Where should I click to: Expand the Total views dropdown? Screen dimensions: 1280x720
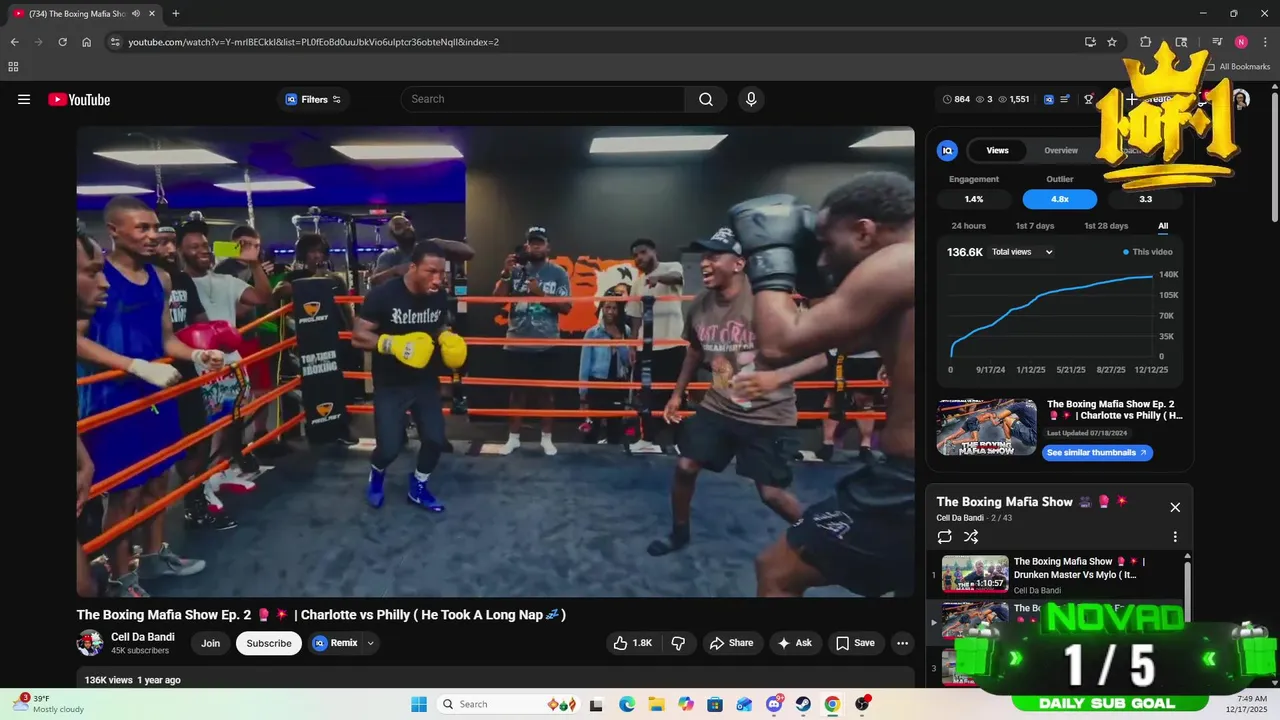(x=1022, y=252)
